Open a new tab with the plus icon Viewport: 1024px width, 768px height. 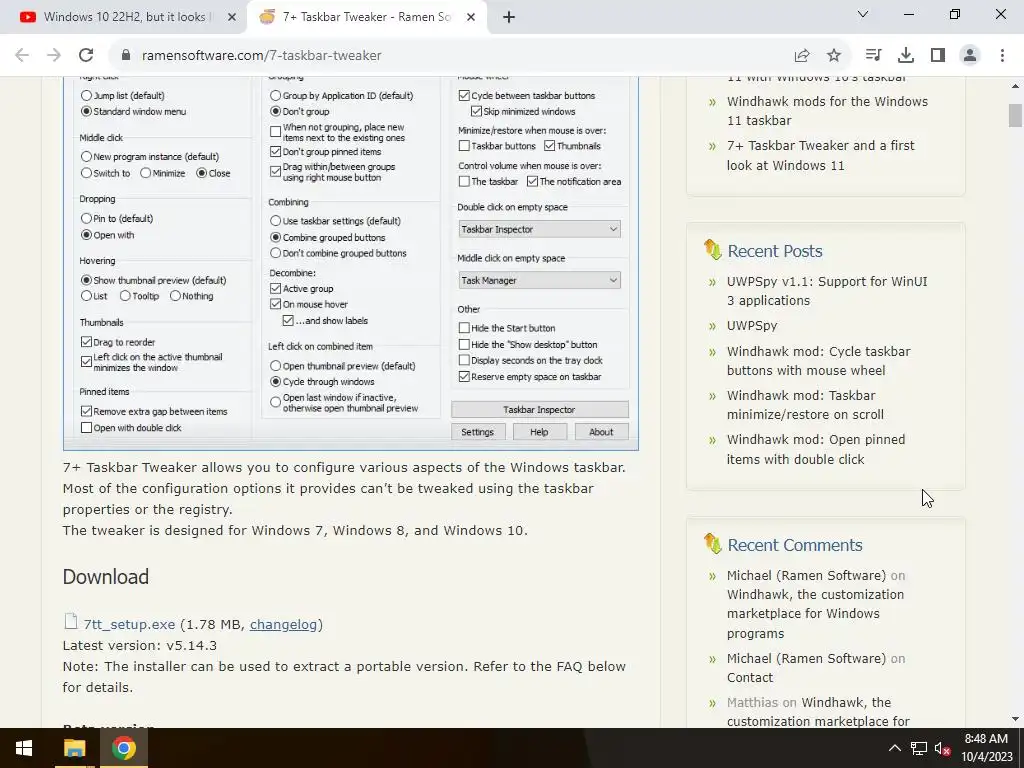(509, 17)
